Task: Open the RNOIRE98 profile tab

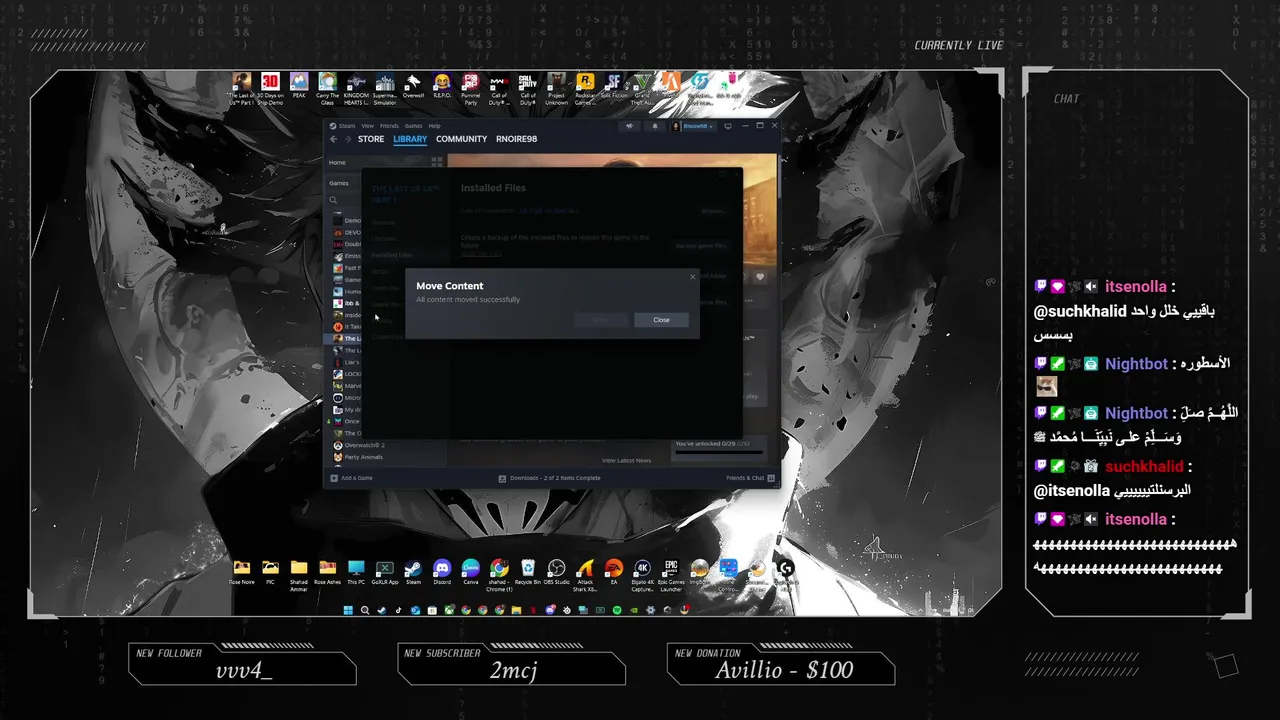Action: coord(516,139)
